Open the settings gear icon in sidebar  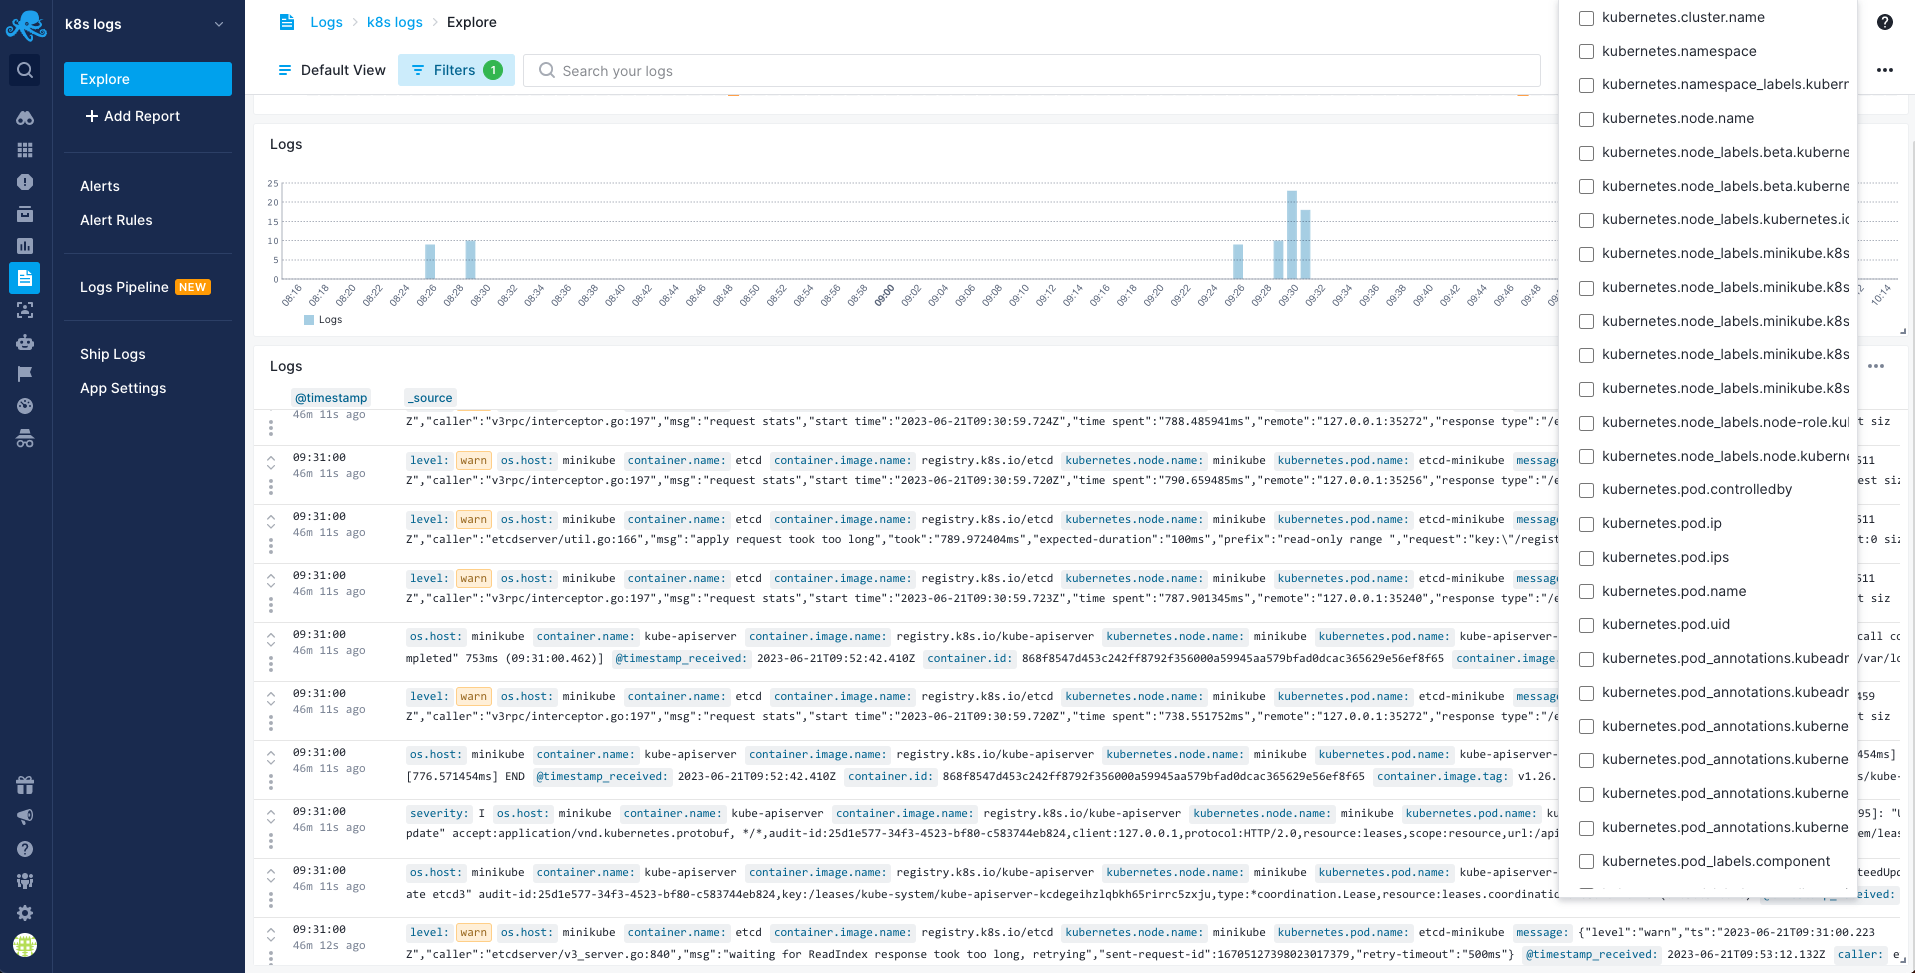point(25,913)
